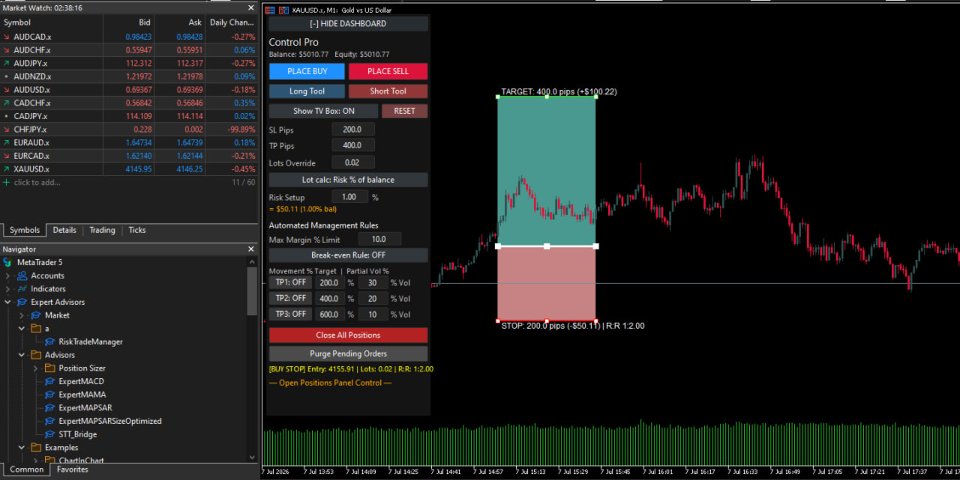960x480 pixels.
Task: Collapse the 'a' folder node
Action: pyautogui.click(x=21, y=329)
